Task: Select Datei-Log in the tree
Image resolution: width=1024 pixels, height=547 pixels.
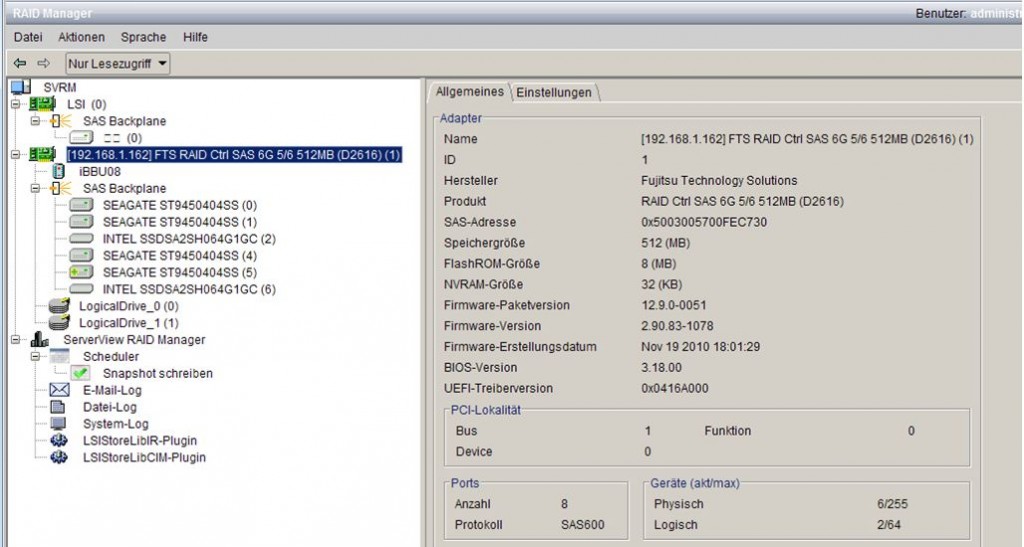Action: click(110, 407)
